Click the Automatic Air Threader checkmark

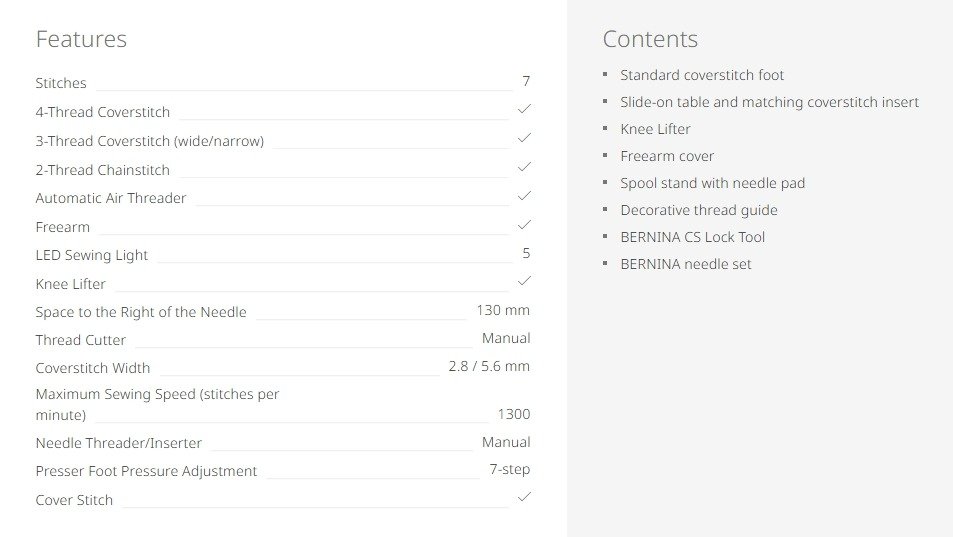[524, 196]
